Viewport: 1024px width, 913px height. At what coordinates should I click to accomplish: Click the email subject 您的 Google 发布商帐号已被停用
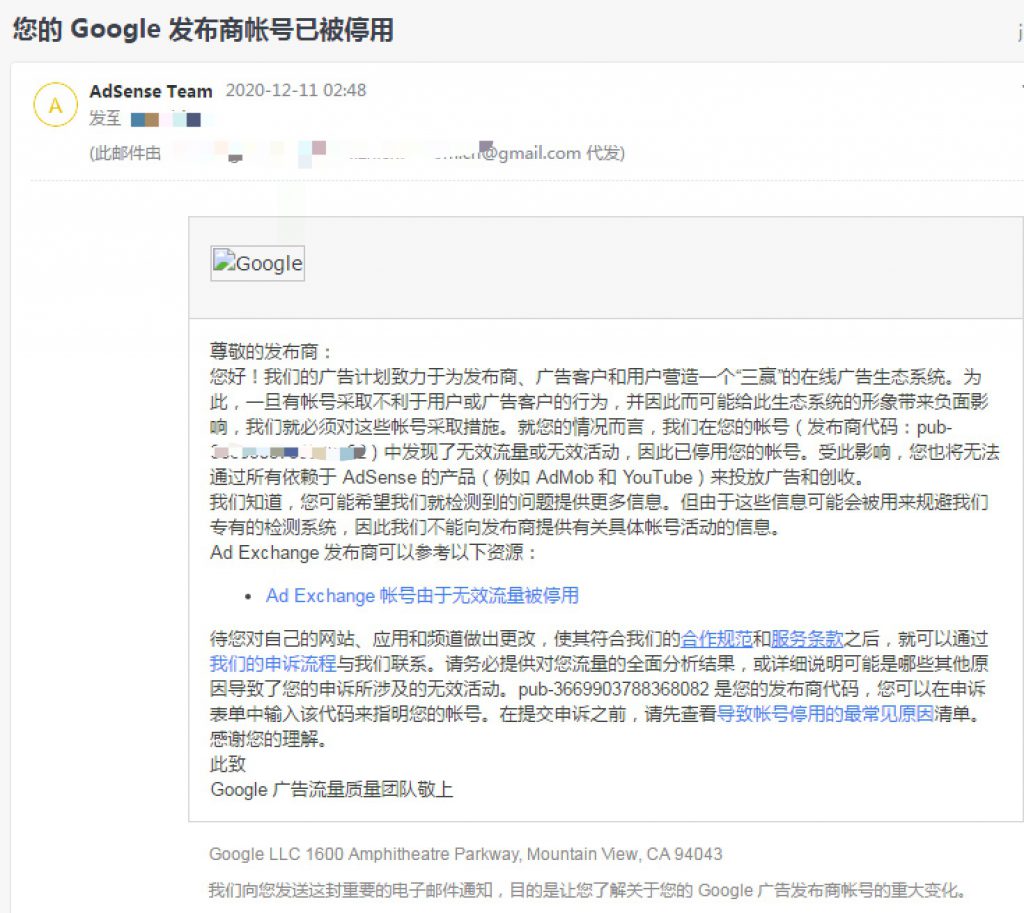tap(203, 30)
